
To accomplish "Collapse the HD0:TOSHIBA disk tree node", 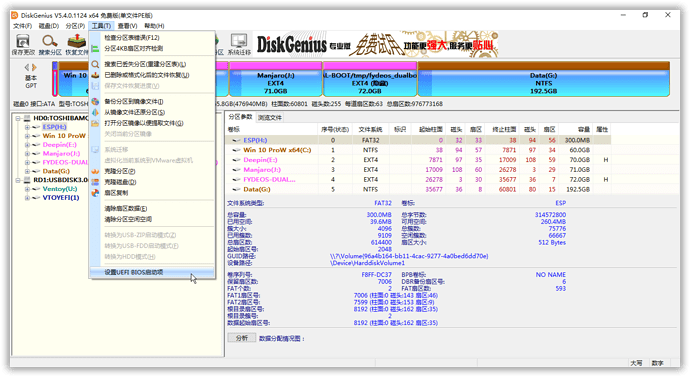I will (x=18, y=118).
